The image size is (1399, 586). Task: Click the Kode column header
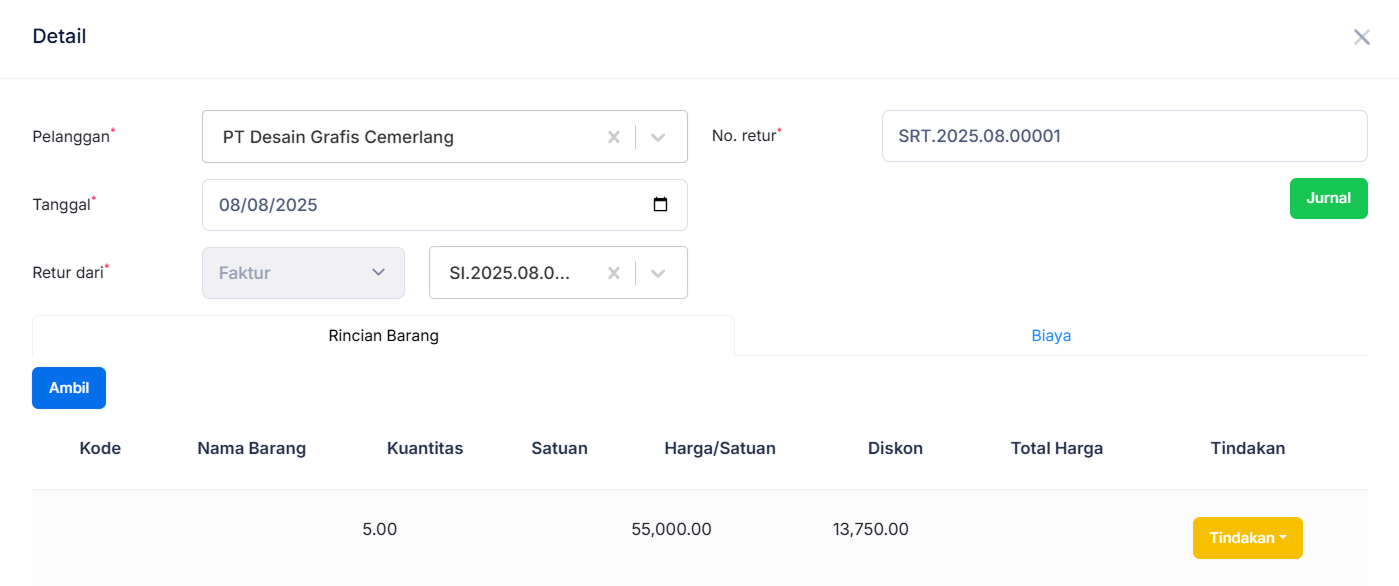coord(100,448)
